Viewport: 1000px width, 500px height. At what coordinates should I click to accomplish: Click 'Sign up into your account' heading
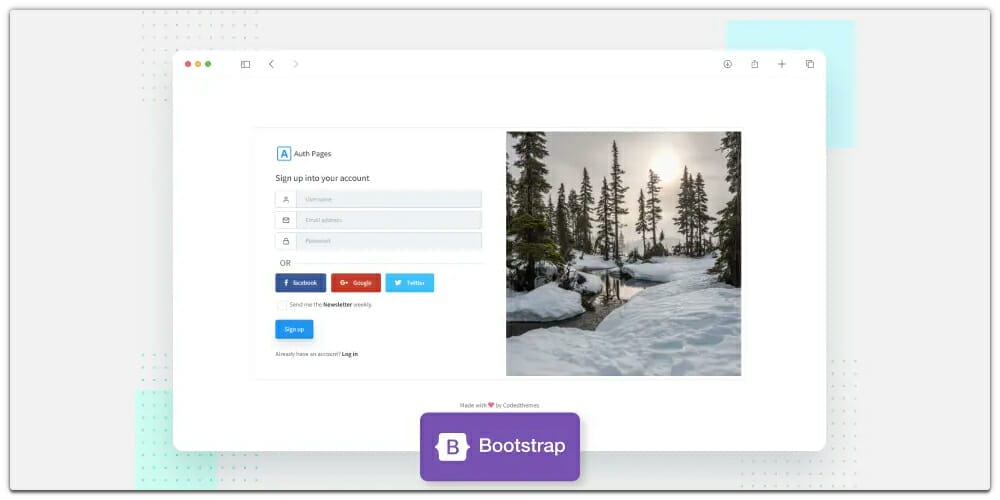[322, 178]
